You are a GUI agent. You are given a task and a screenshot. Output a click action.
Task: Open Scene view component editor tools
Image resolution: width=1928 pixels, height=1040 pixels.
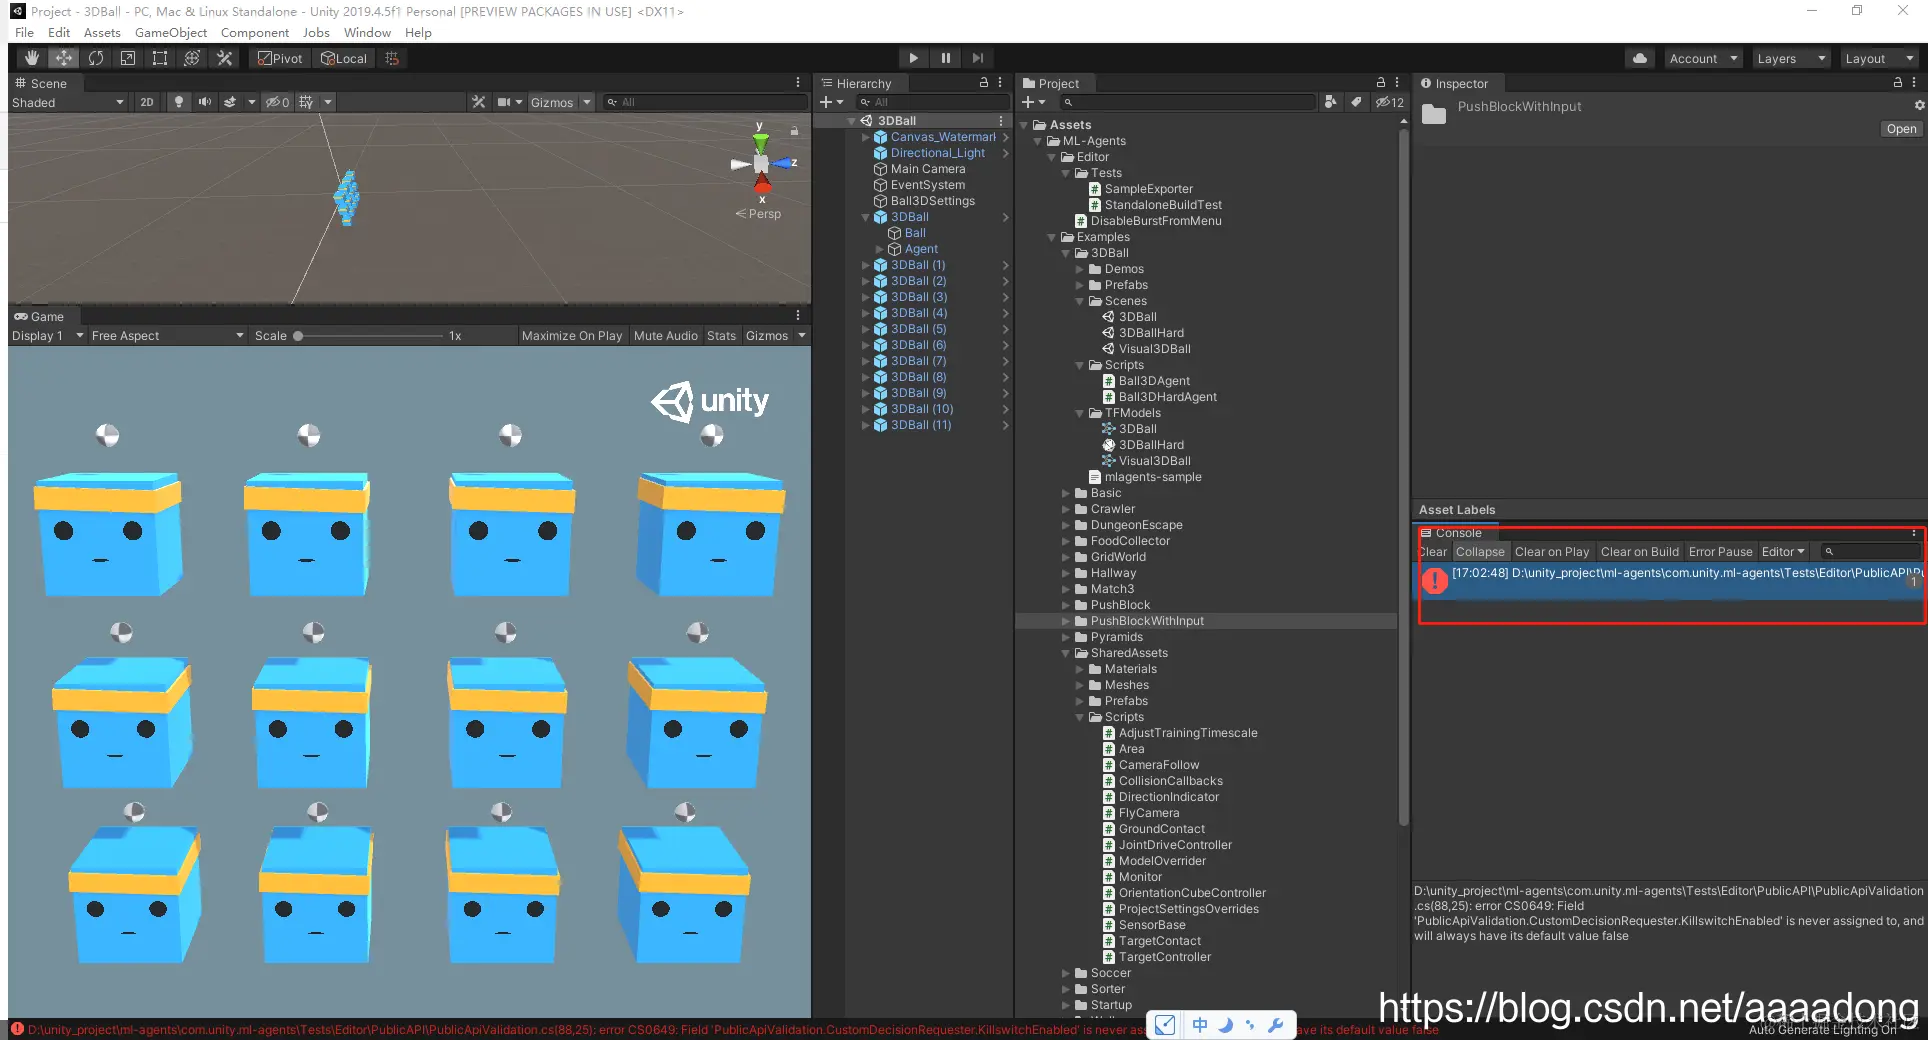[x=479, y=102]
